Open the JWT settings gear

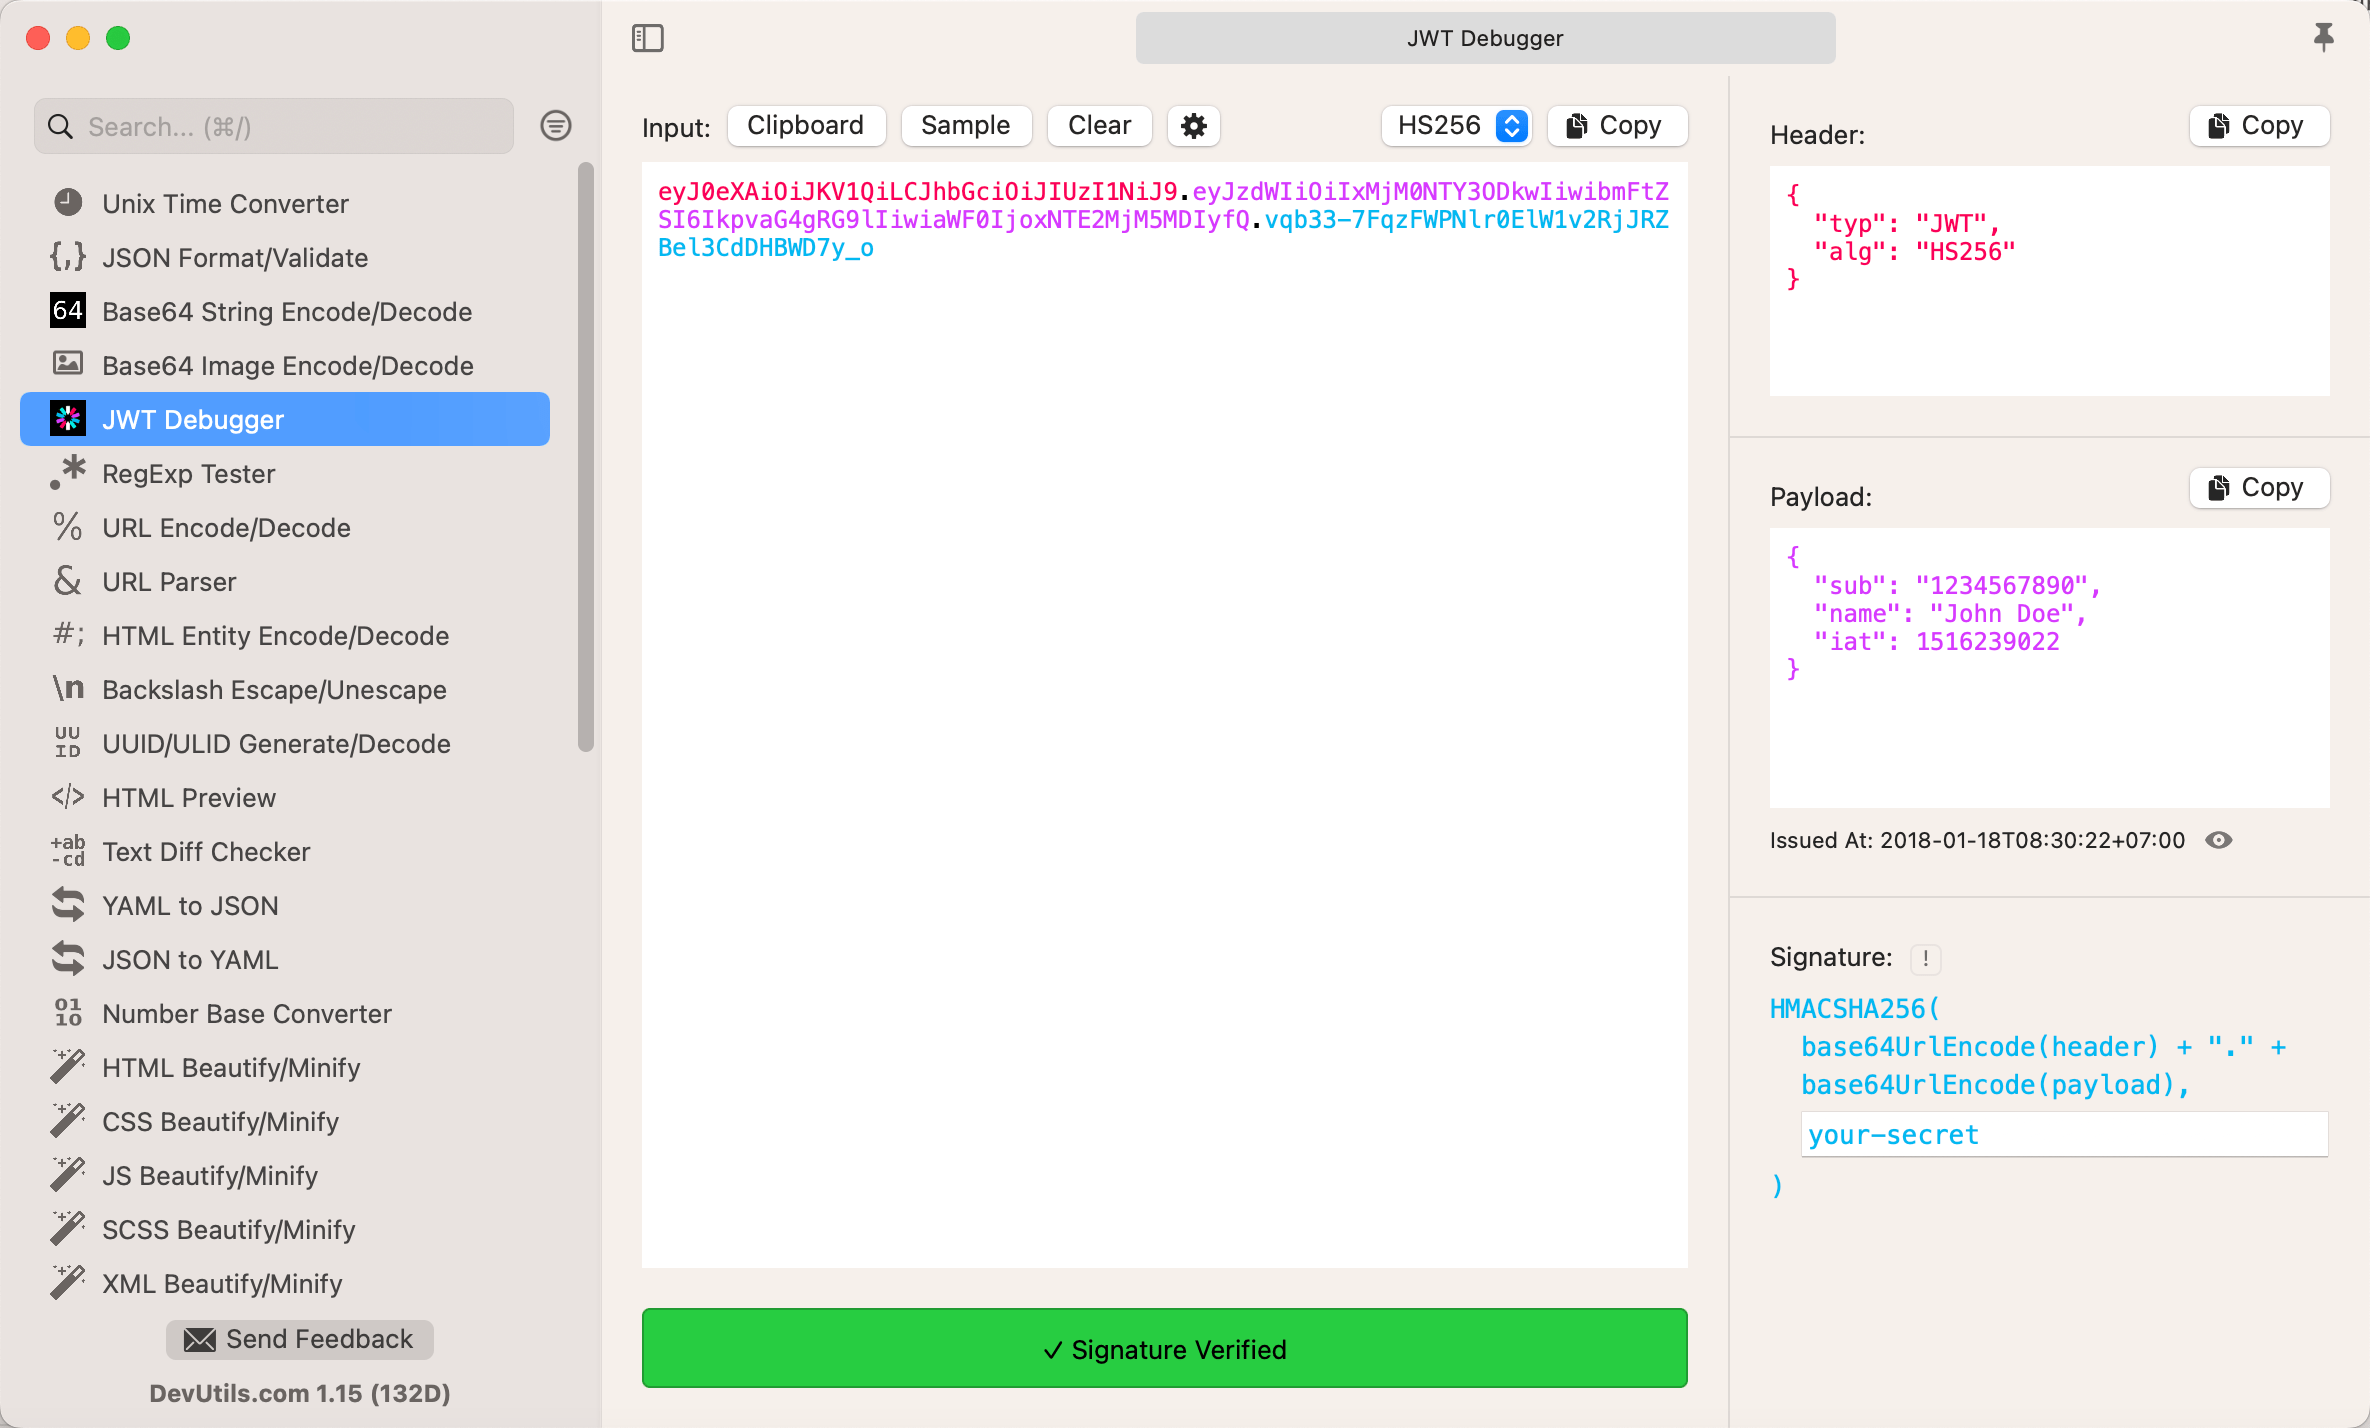pos(1194,126)
